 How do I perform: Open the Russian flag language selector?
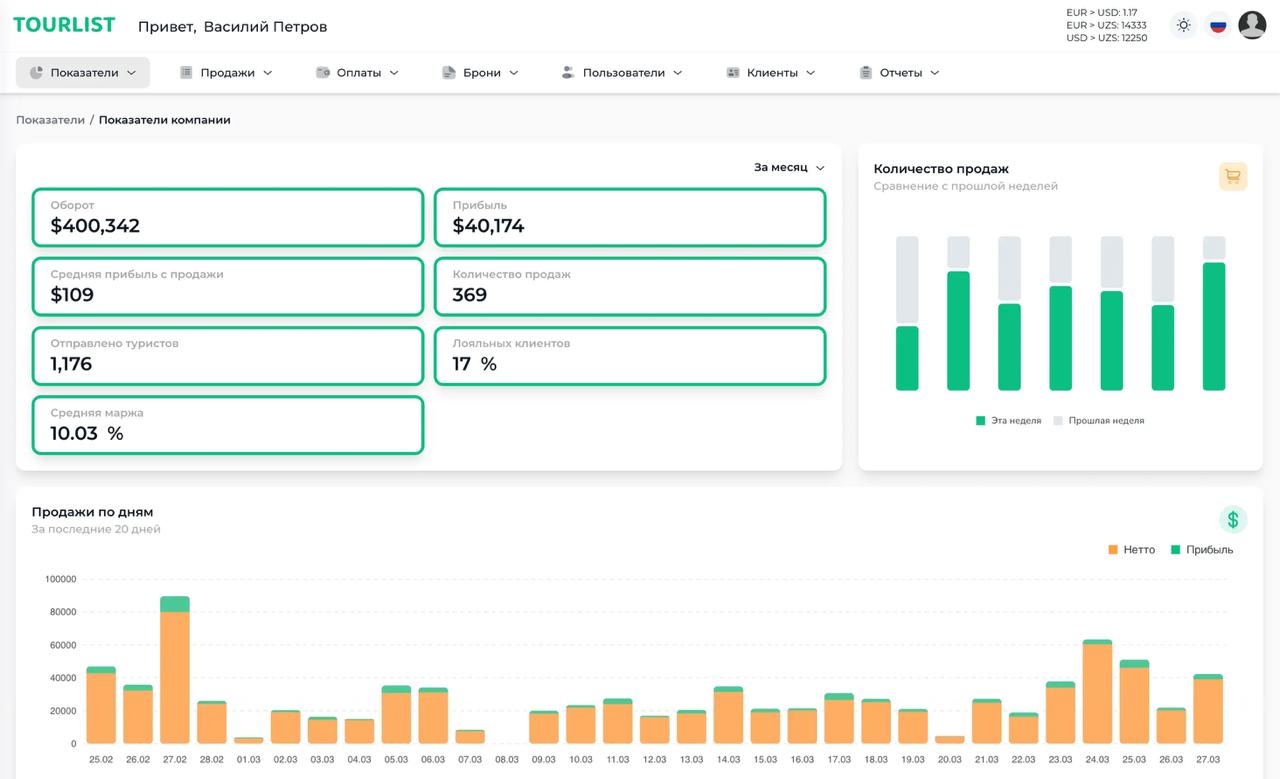tap(1218, 25)
